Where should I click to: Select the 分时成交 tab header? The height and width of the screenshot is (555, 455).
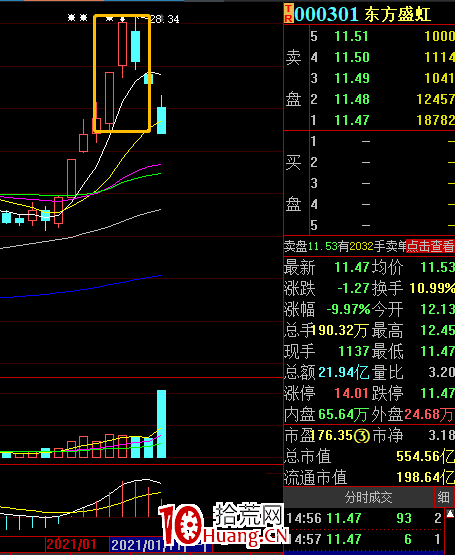(x=368, y=497)
